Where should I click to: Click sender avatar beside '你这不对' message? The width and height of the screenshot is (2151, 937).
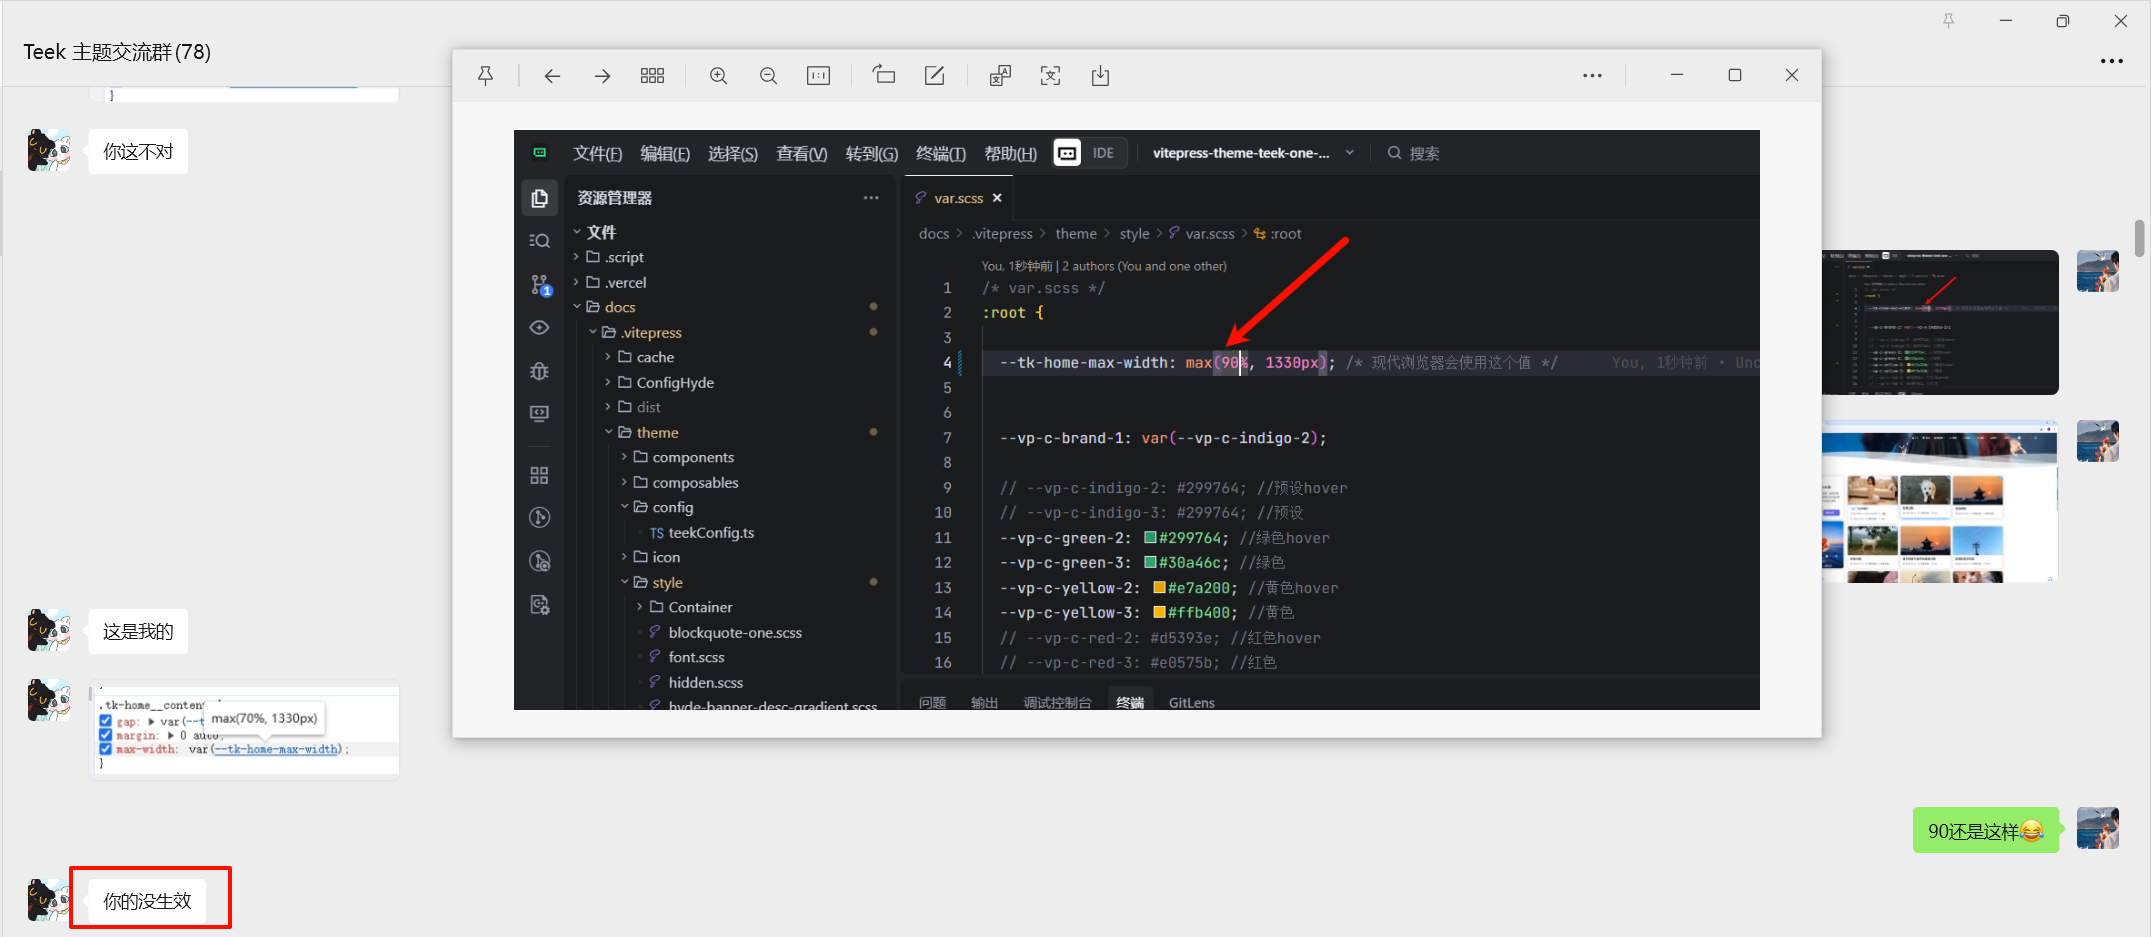(49, 151)
